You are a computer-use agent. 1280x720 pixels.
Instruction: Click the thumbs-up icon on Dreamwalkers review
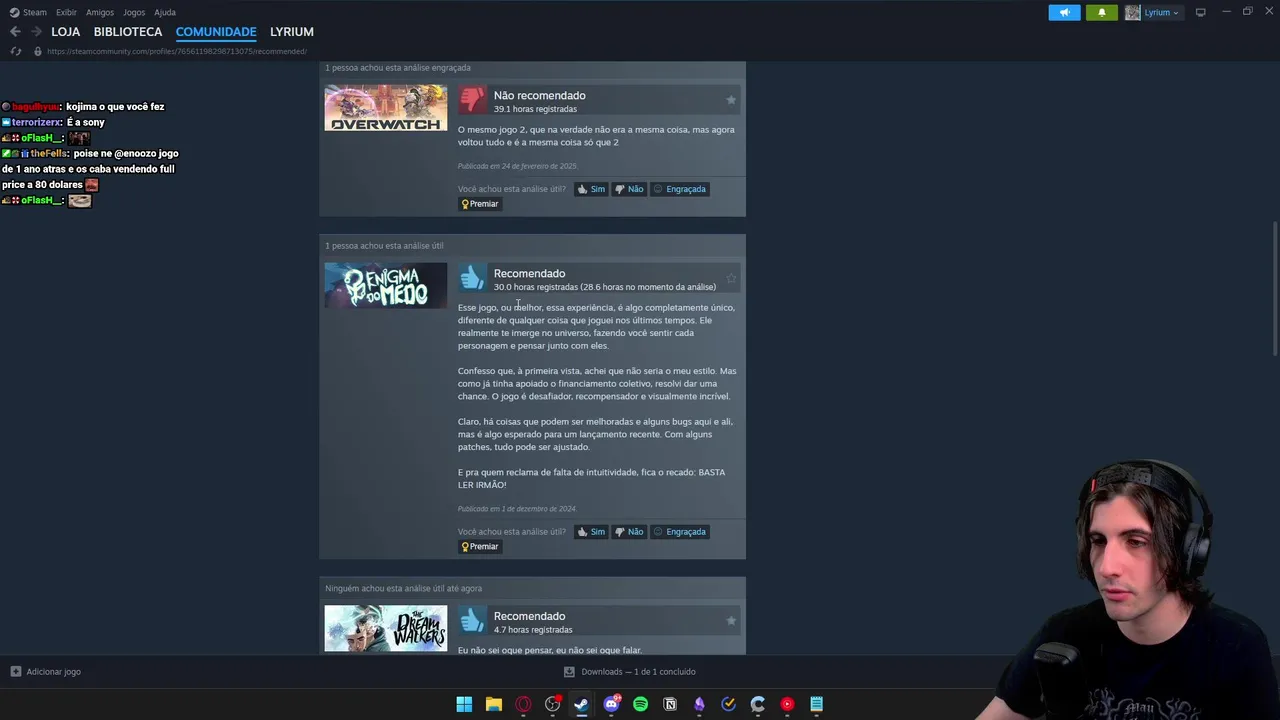pyautogui.click(x=472, y=621)
